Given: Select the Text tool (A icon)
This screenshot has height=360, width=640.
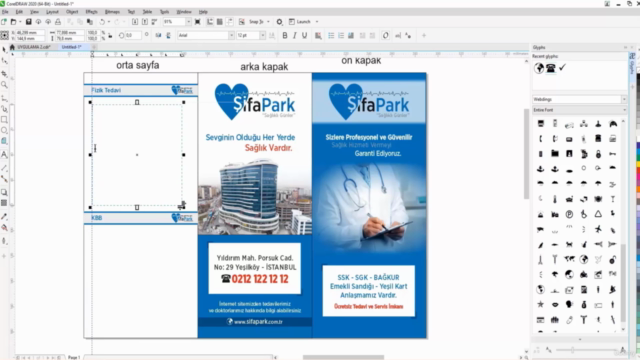Looking at the screenshot, I should point(4,155).
